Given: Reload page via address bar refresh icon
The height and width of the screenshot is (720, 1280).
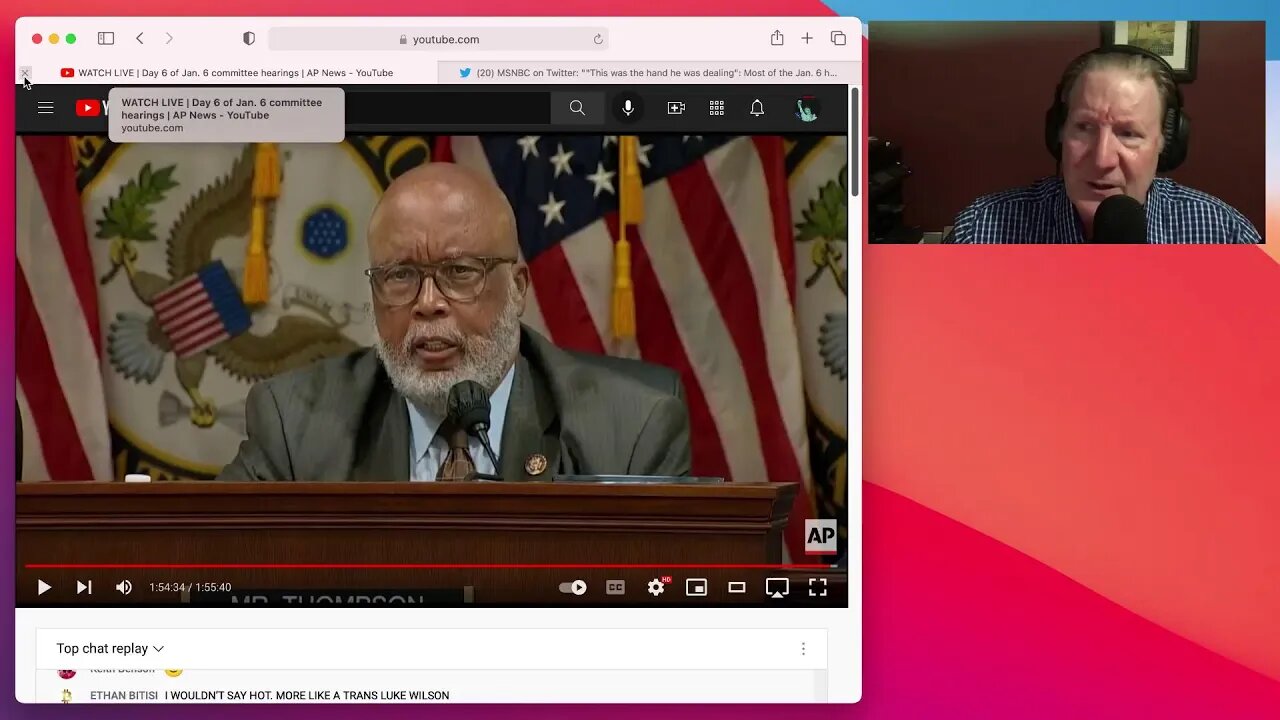Looking at the screenshot, I should (x=598, y=39).
